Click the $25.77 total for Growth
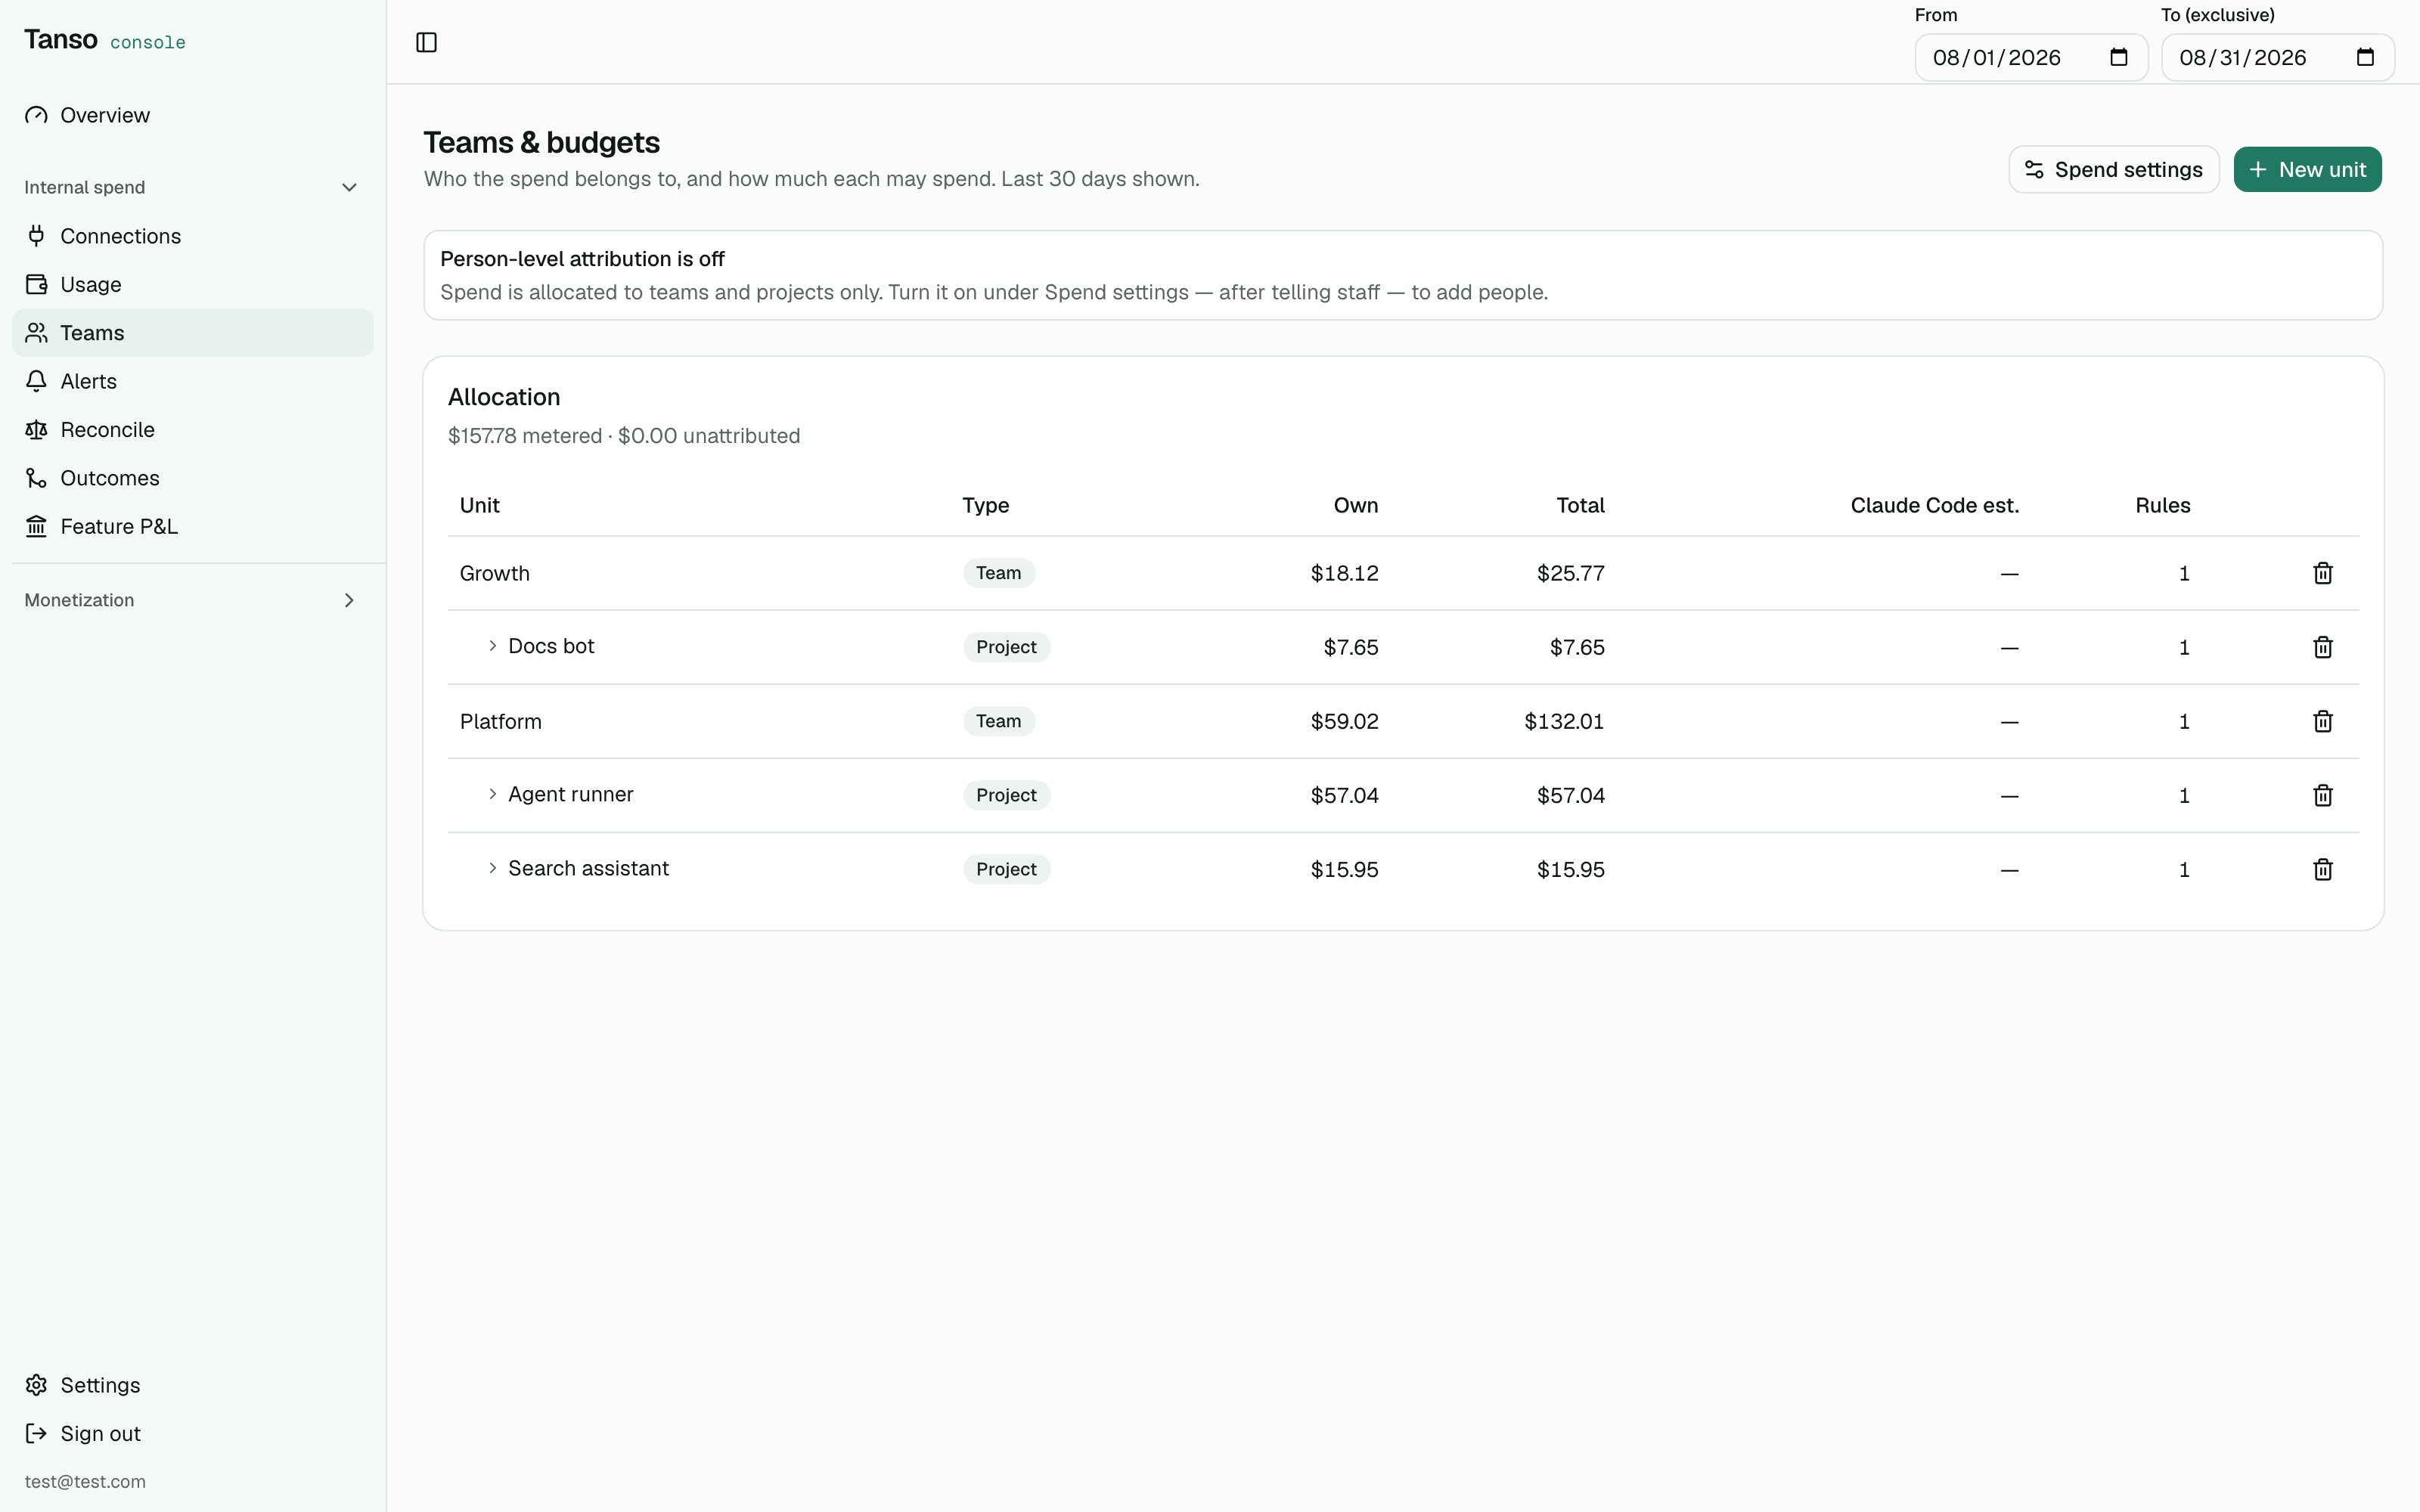Image resolution: width=2420 pixels, height=1512 pixels. click(x=1571, y=573)
